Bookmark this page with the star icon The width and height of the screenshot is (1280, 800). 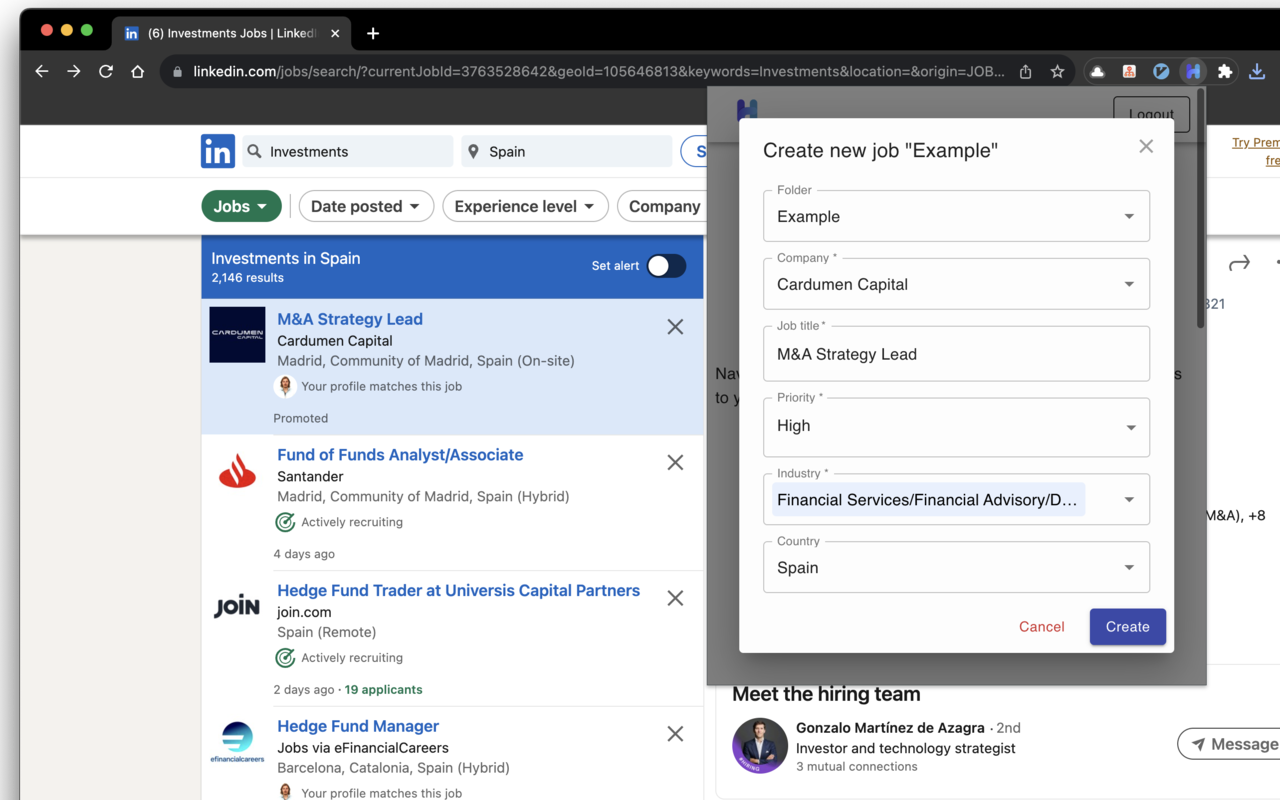[x=1057, y=72]
